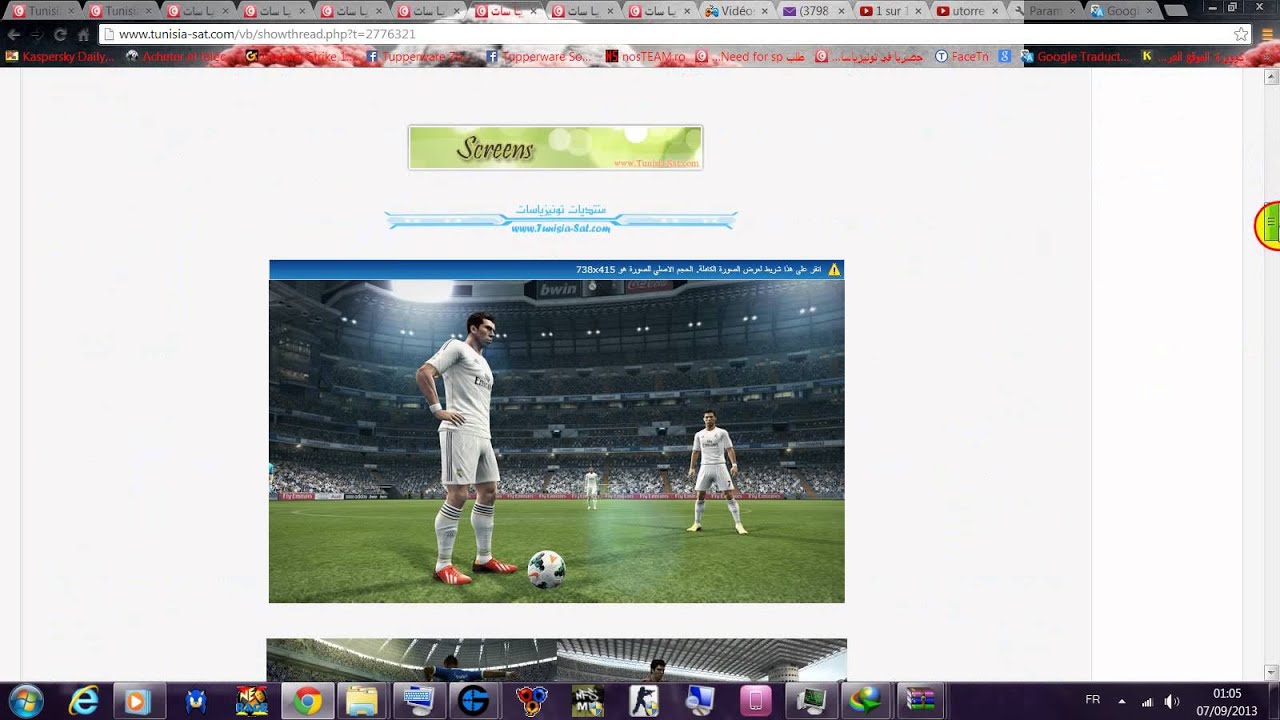Open WinRAR taskbar icon
The image size is (1280, 720).
921,700
